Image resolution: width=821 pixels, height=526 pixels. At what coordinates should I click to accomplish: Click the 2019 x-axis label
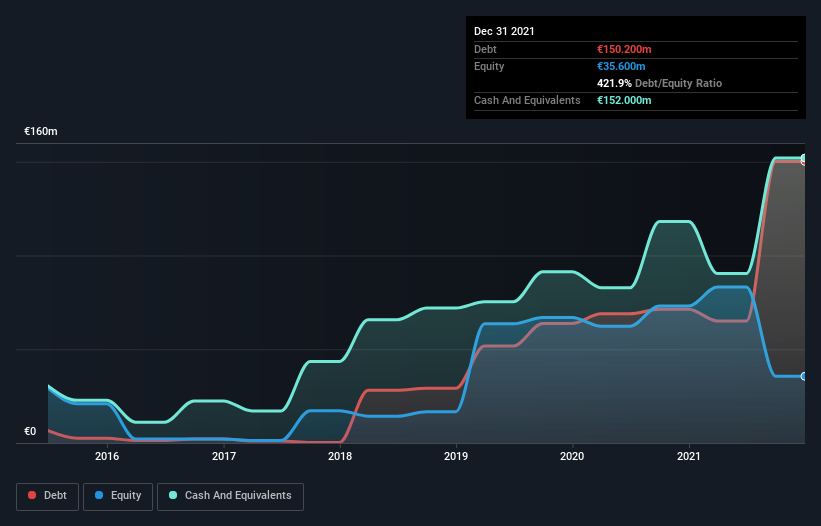(456, 456)
